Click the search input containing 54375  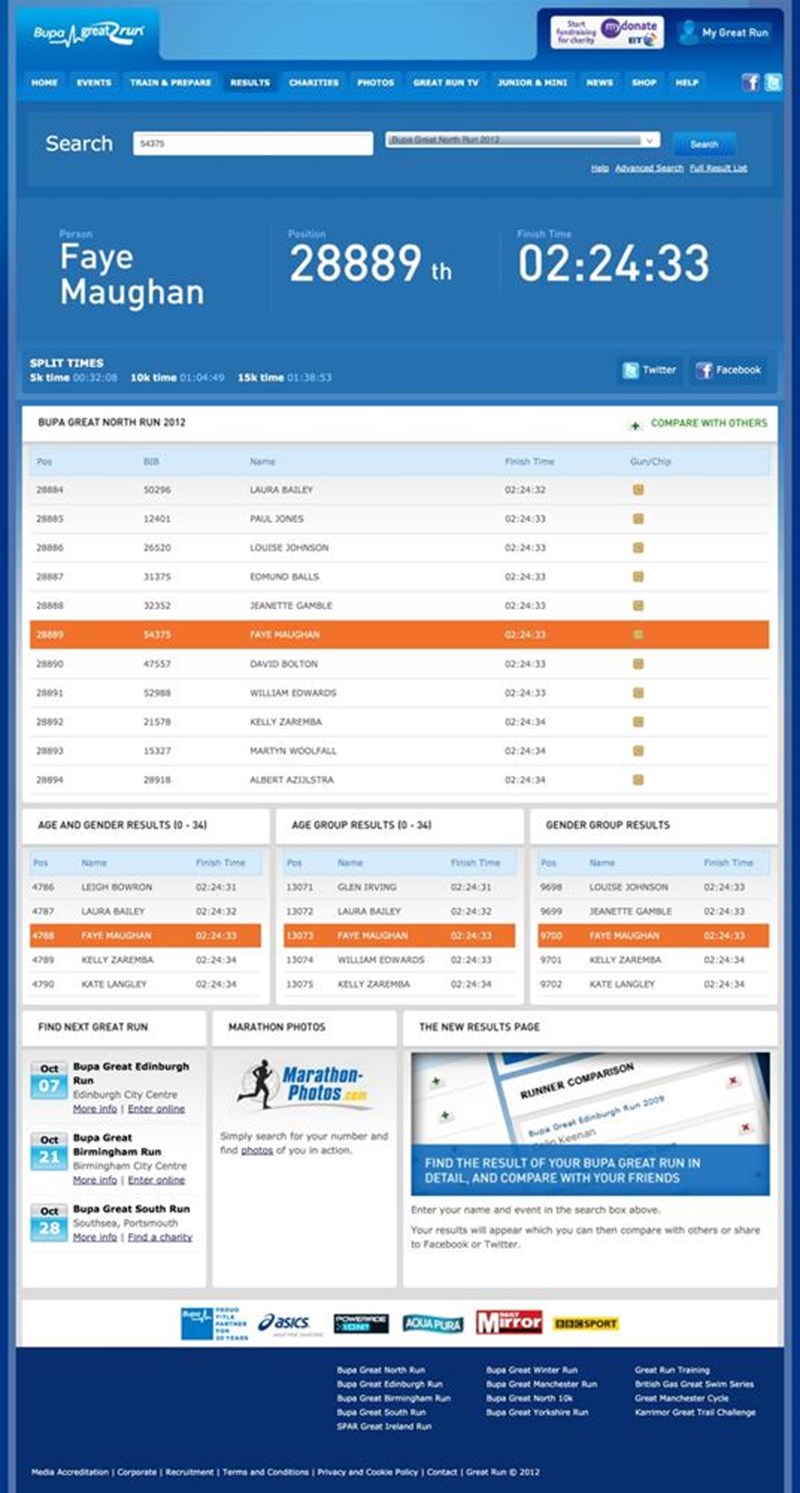tap(253, 144)
